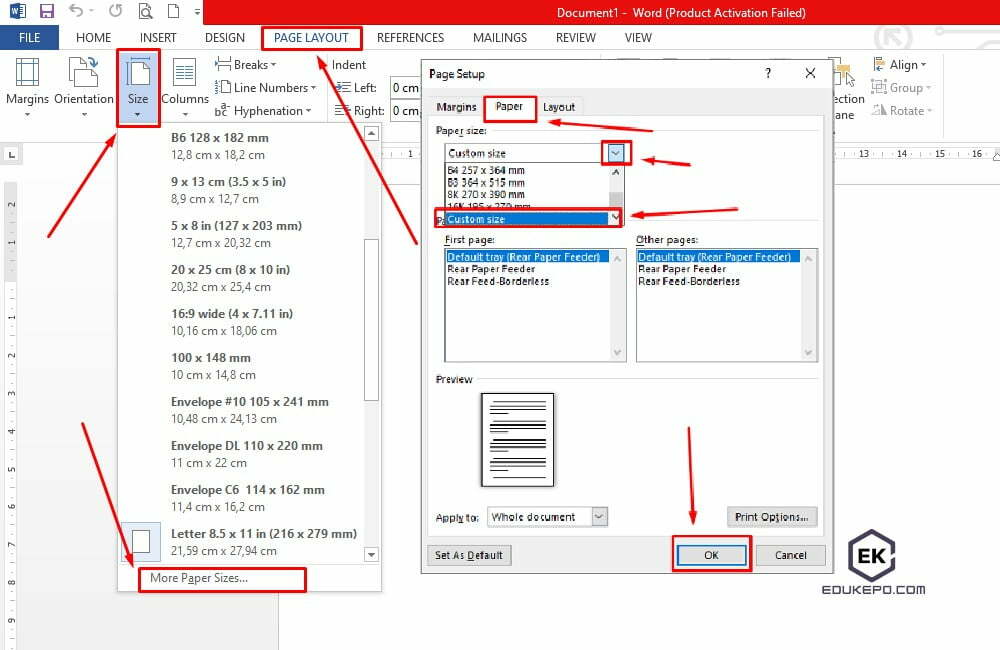The width and height of the screenshot is (1000, 650).
Task: Open the Columns options
Action: click(185, 87)
